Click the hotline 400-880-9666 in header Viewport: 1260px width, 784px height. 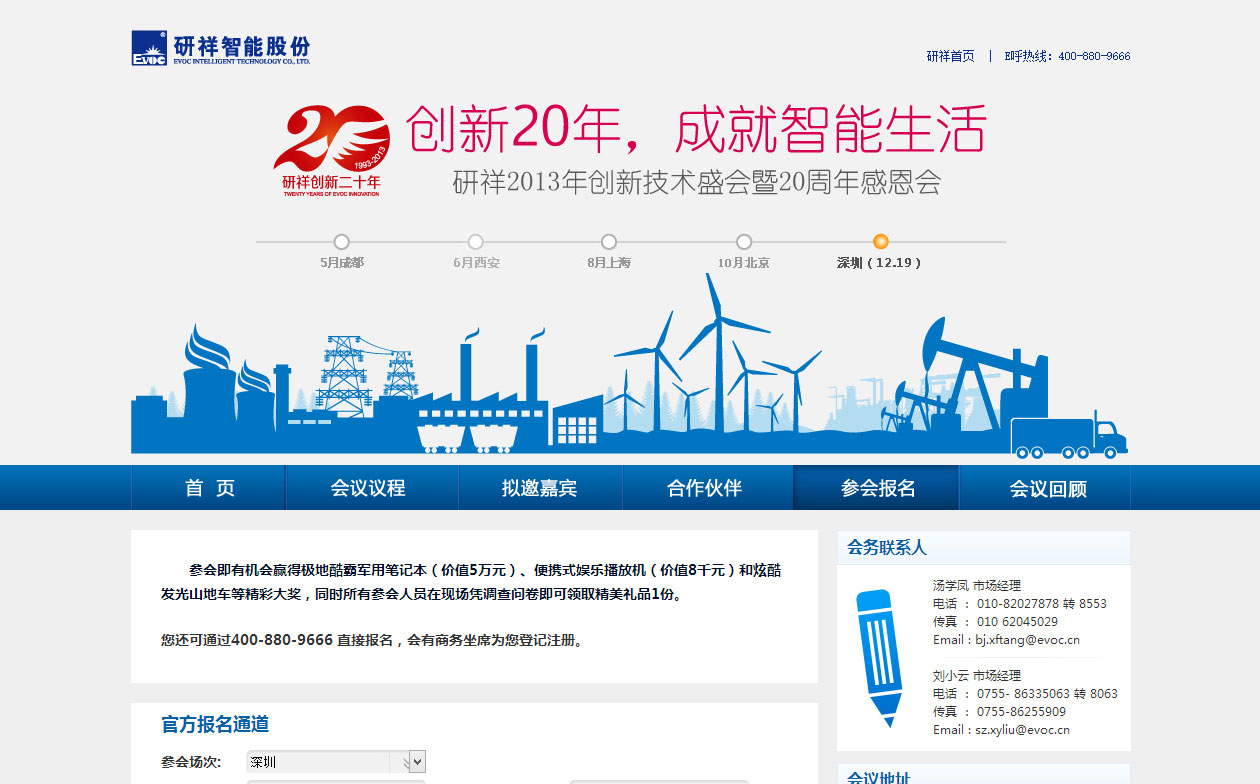(1094, 56)
